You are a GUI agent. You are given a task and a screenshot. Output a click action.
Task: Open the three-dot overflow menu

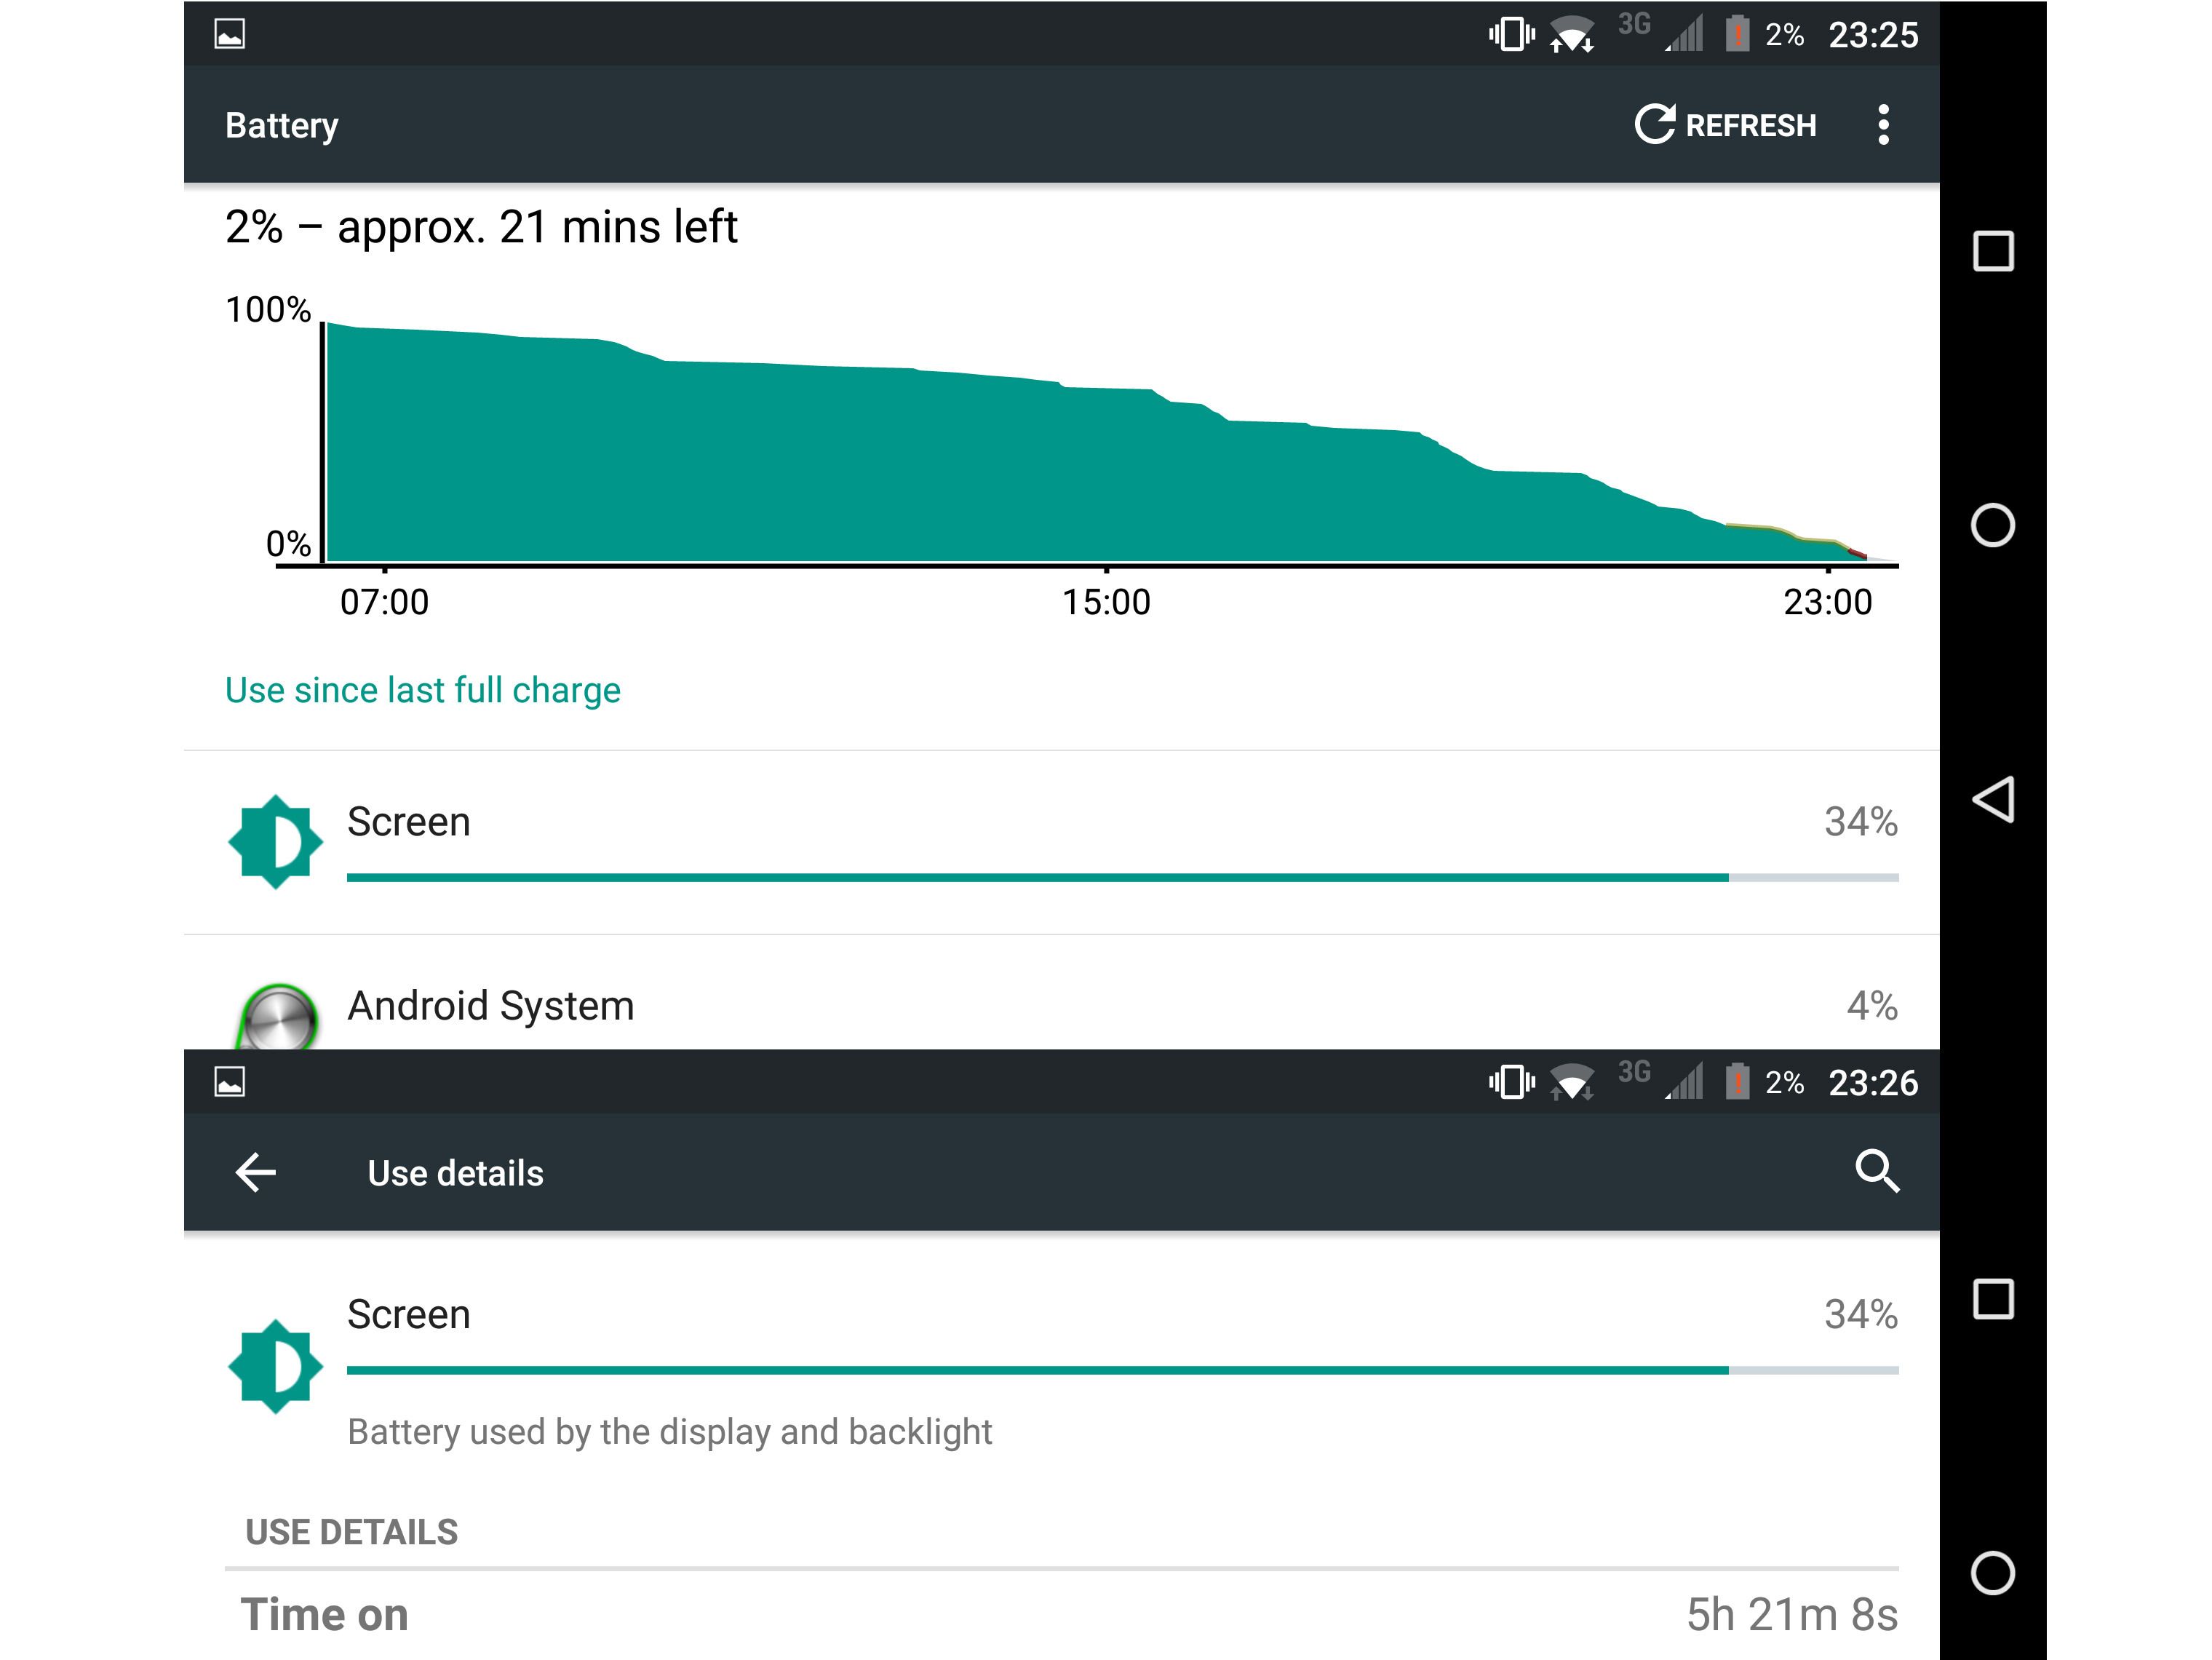(x=1883, y=125)
